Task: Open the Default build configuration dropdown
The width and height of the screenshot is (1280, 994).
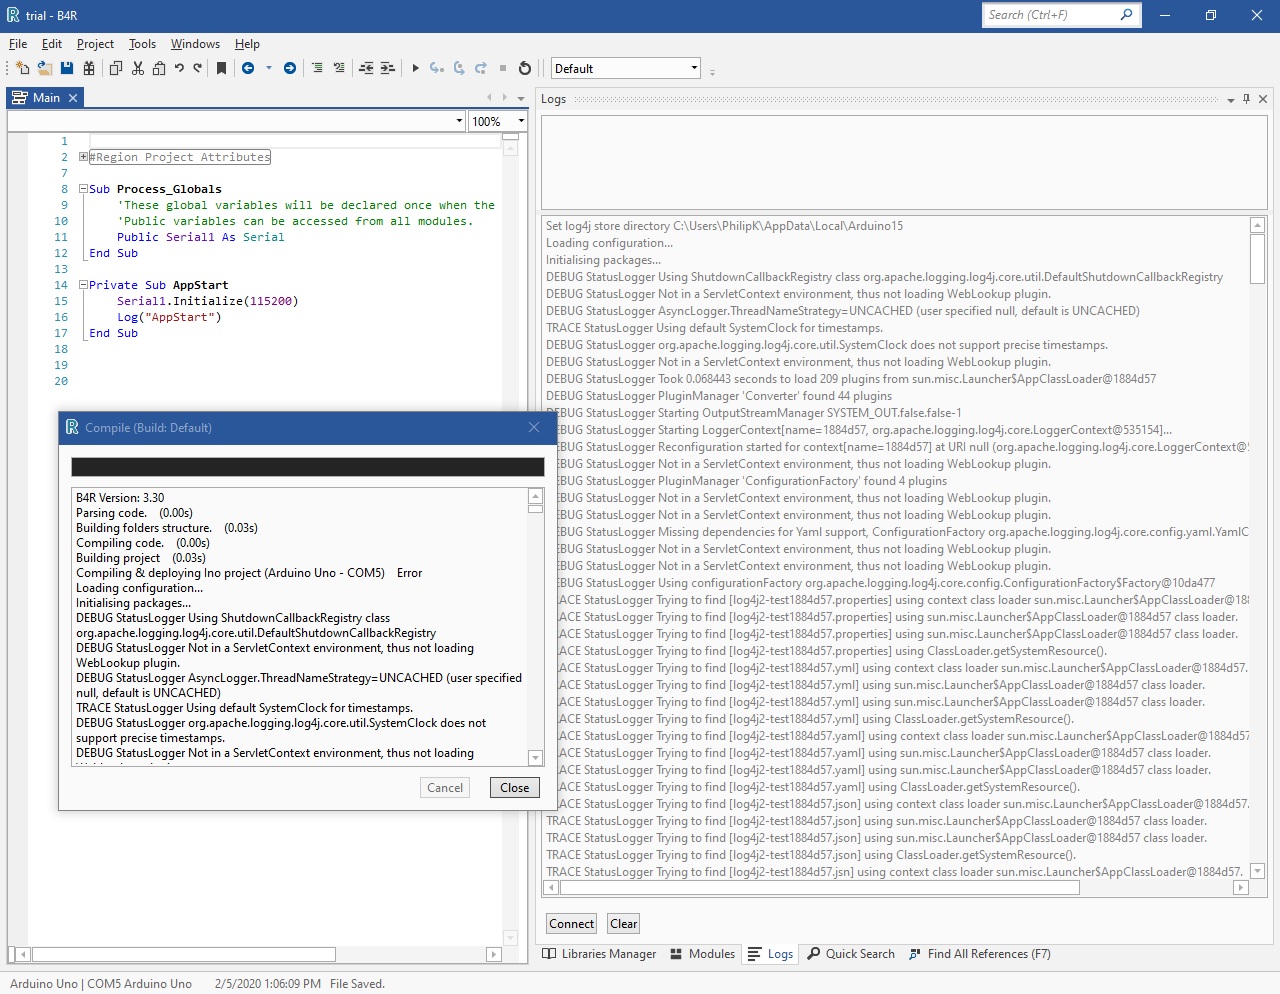Action: [x=694, y=68]
